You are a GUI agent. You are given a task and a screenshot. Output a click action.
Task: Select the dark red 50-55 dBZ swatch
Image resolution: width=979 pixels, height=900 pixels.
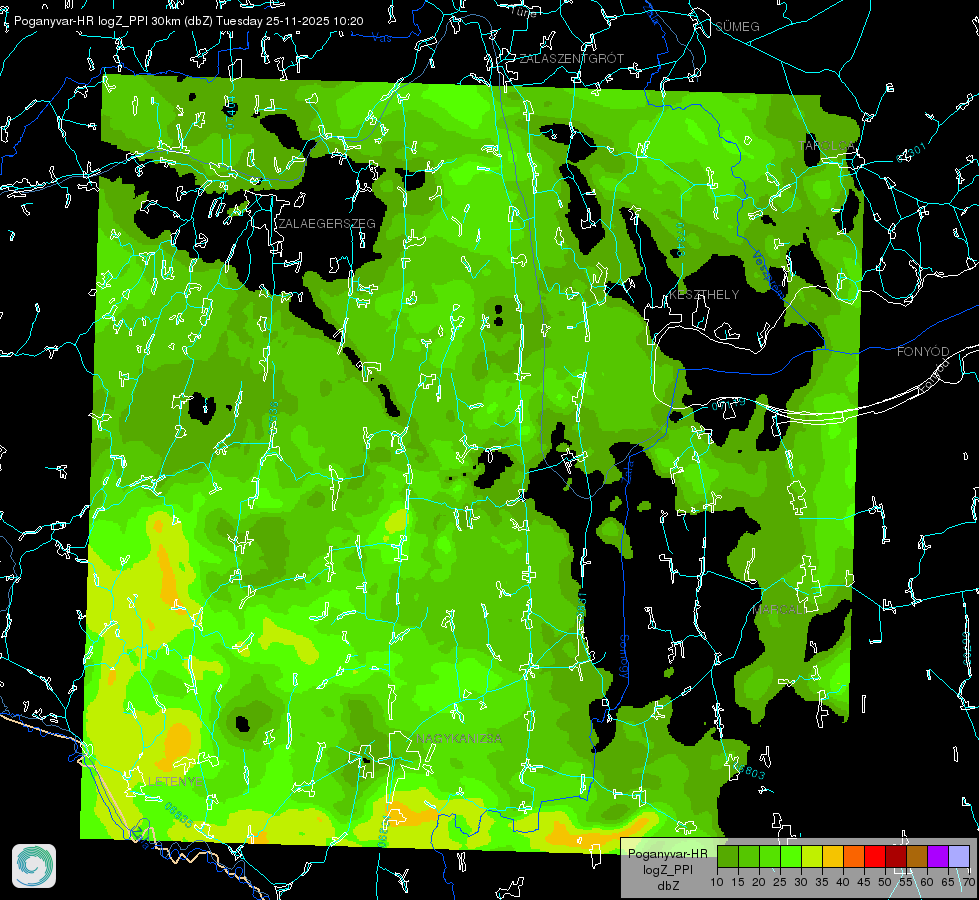pos(896,856)
